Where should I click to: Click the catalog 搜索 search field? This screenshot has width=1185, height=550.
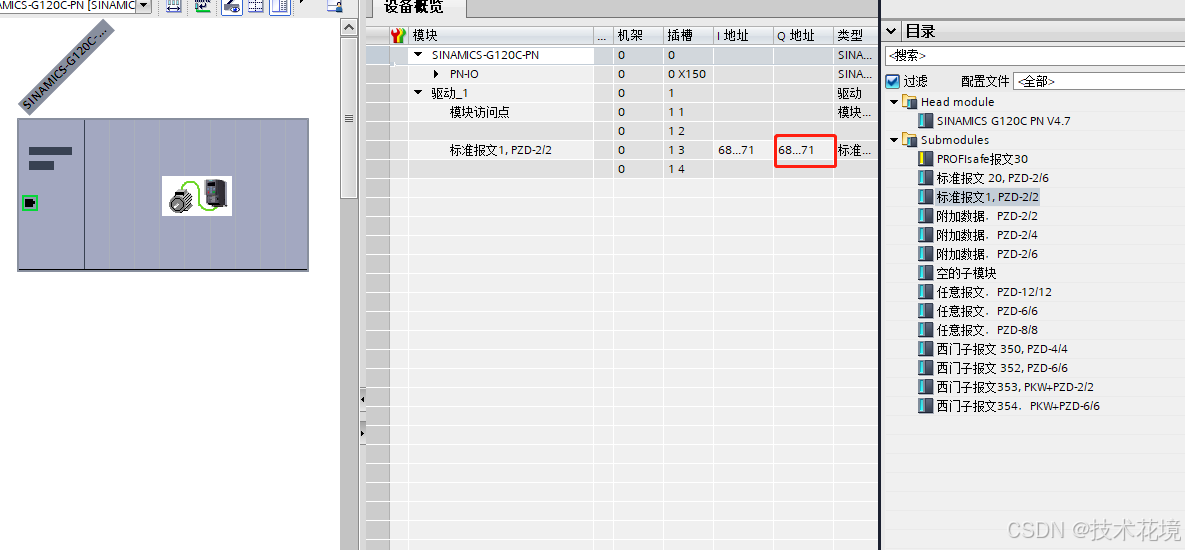(1035, 56)
